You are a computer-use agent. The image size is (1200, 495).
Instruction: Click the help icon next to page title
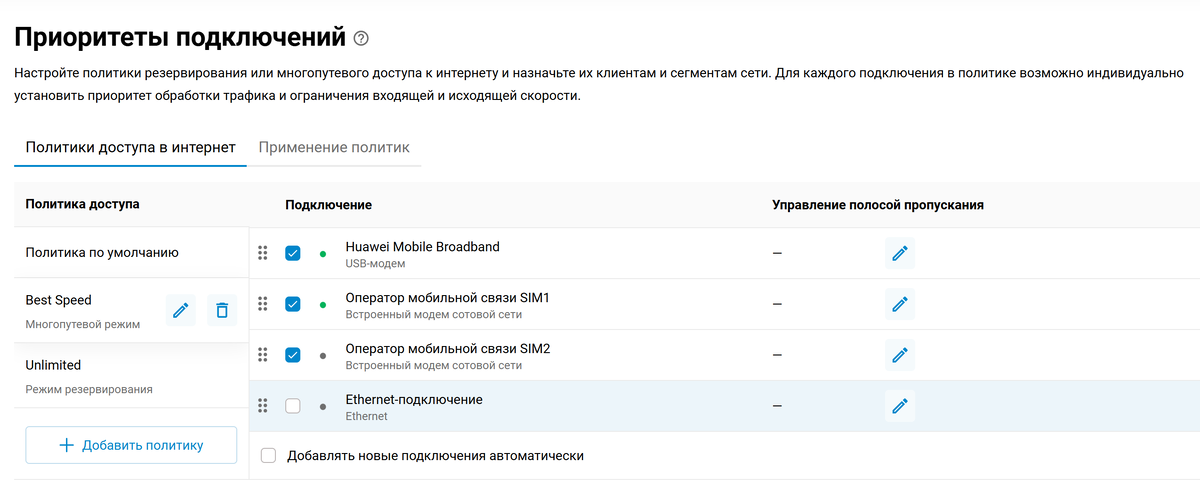tap(361, 39)
